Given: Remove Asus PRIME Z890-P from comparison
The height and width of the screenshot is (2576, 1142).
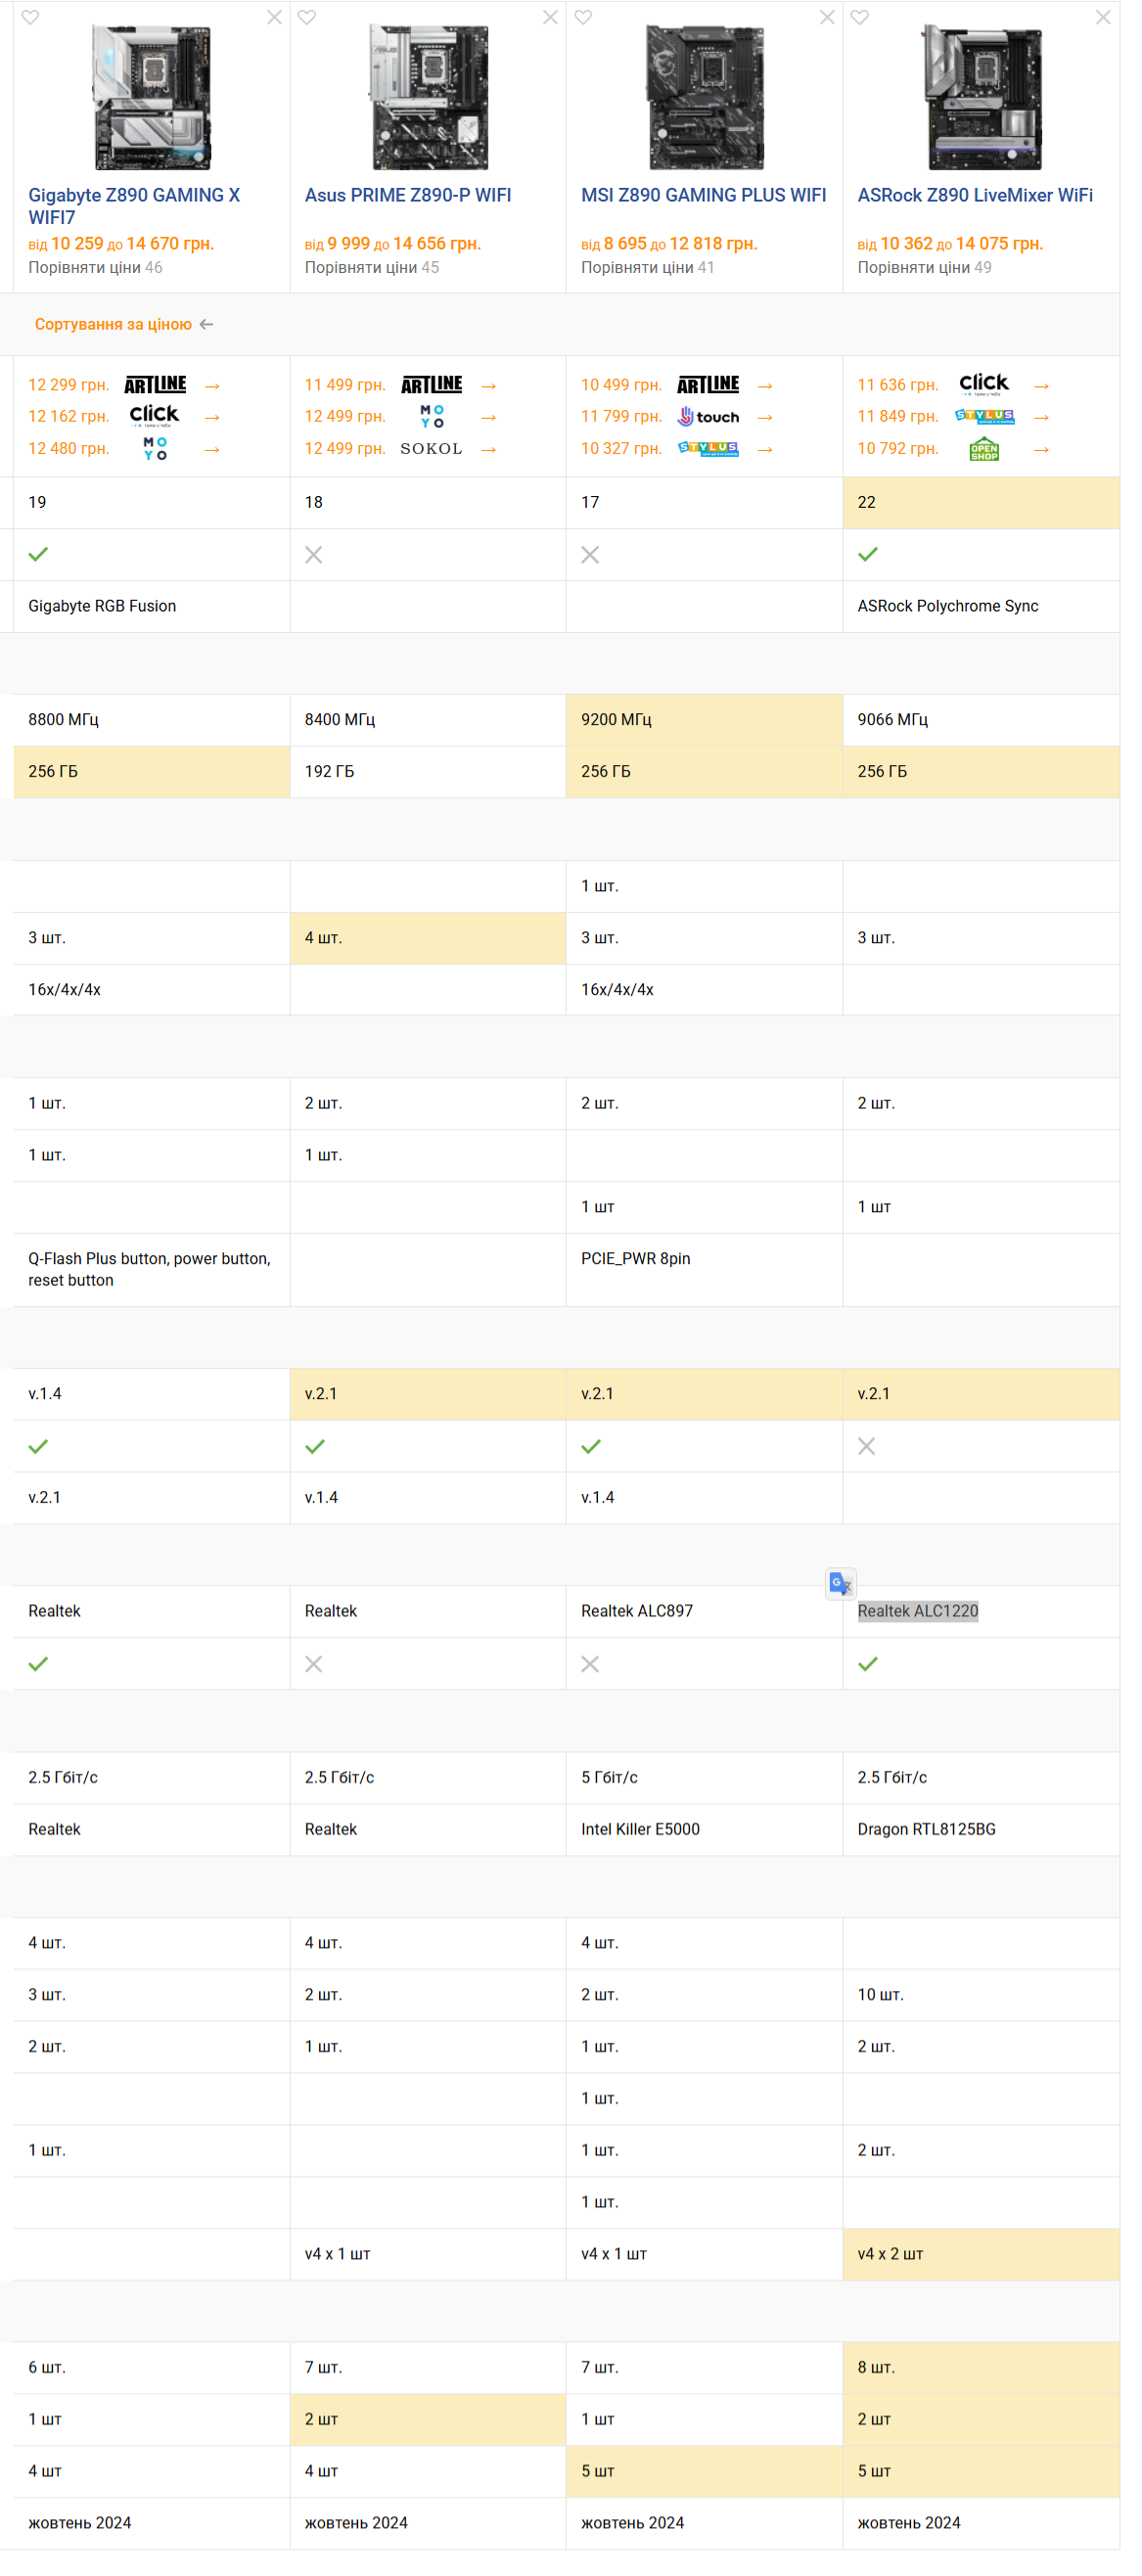Looking at the screenshot, I should [551, 17].
